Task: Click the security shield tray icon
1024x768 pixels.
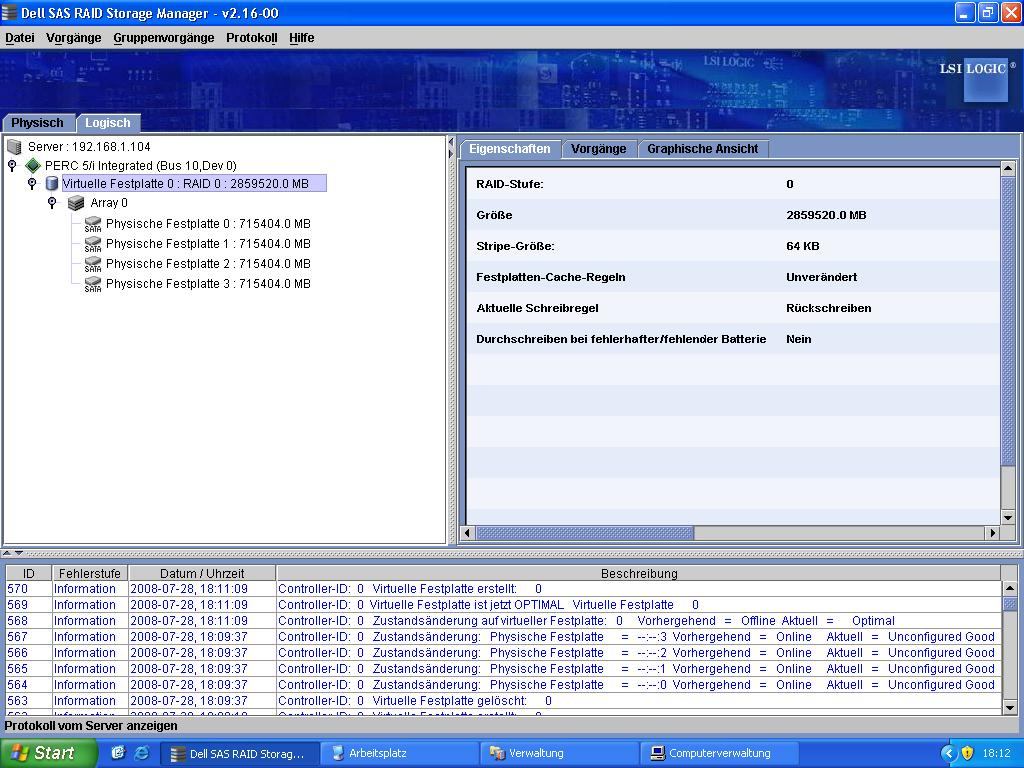Action: click(x=967, y=753)
